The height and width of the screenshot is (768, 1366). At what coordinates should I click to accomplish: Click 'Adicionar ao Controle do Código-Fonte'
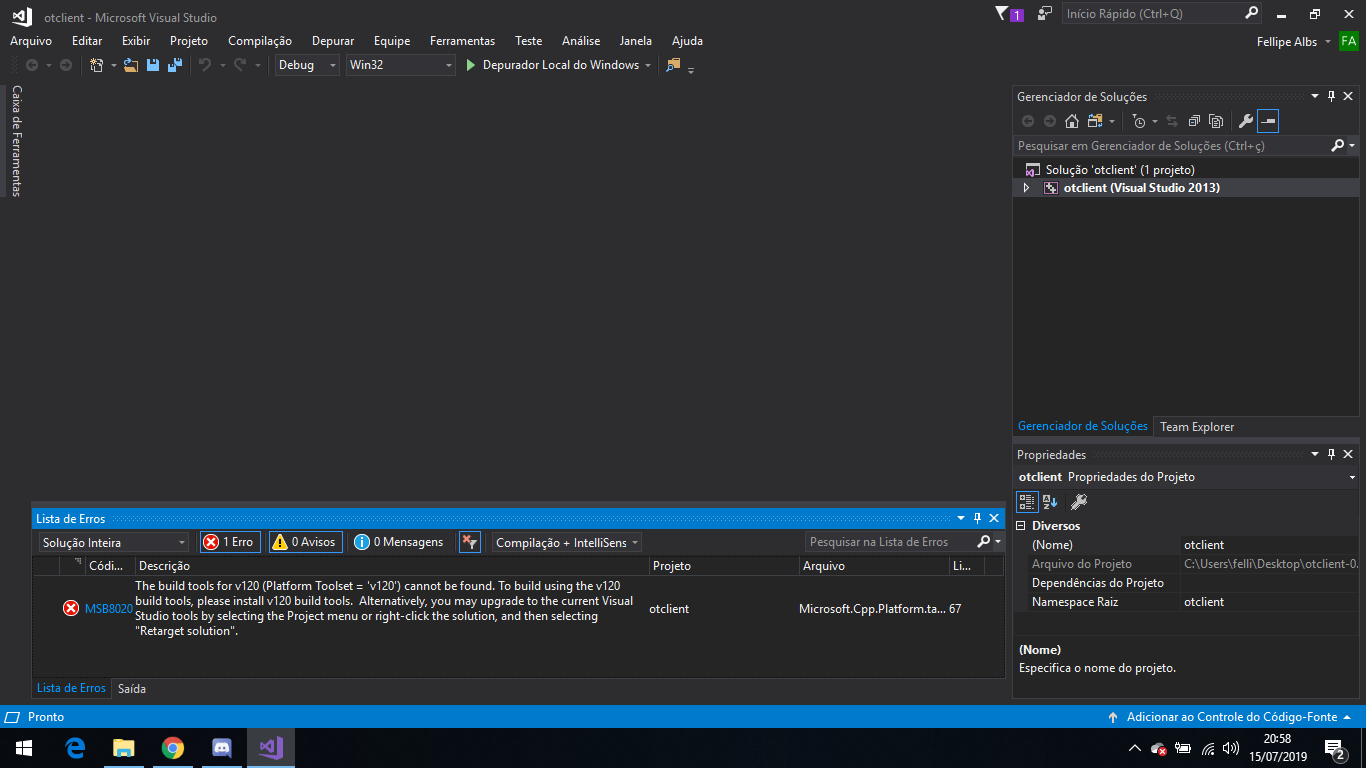[1231, 717]
